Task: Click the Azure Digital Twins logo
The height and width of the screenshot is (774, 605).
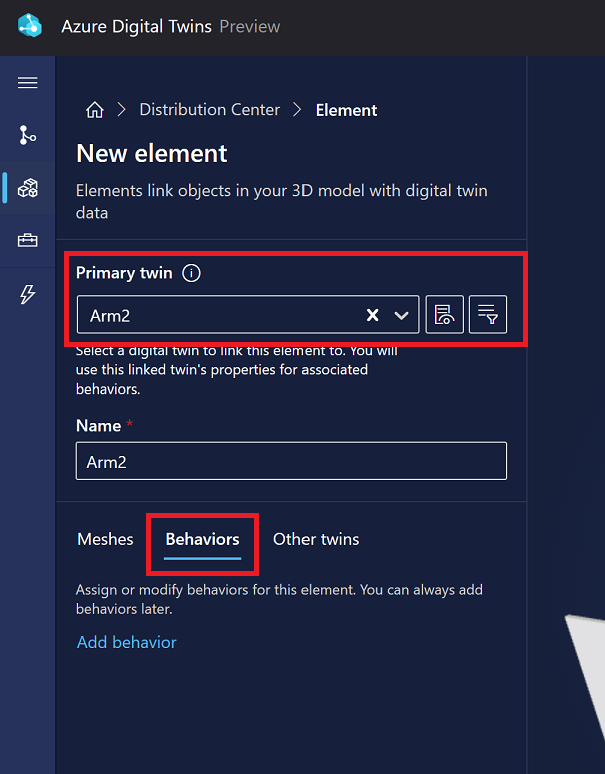Action: click(x=30, y=27)
